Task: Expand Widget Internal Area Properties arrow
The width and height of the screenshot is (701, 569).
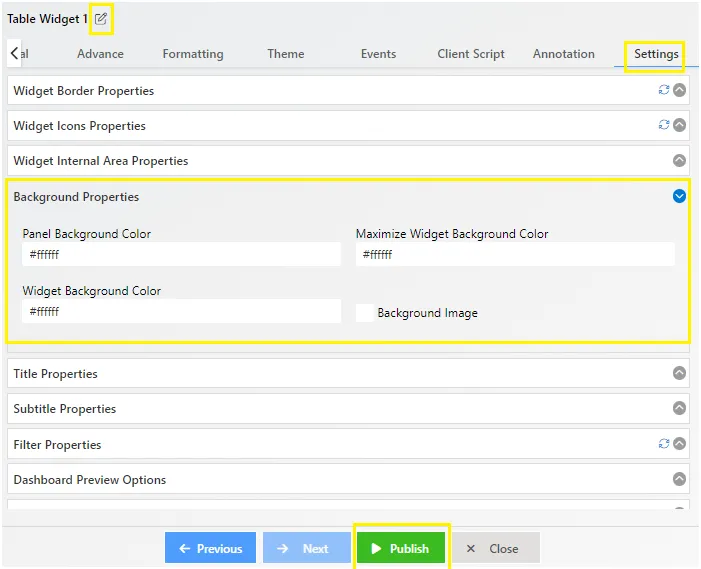Action: point(679,160)
